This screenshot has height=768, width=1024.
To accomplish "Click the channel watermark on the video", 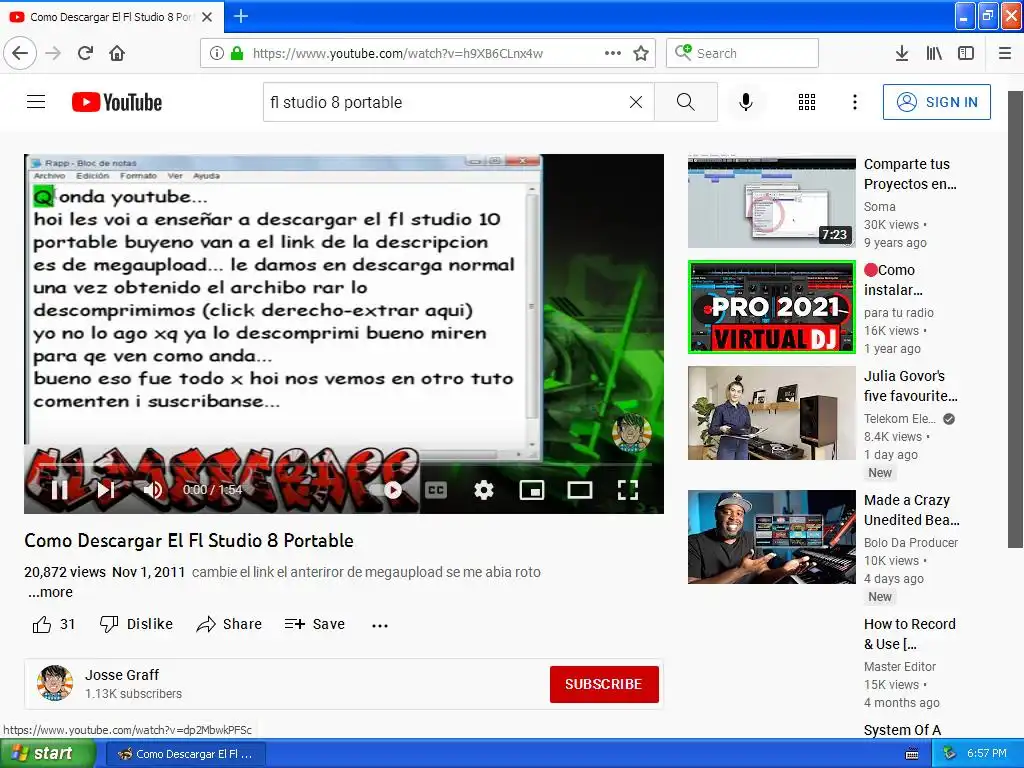I will click(x=632, y=432).
